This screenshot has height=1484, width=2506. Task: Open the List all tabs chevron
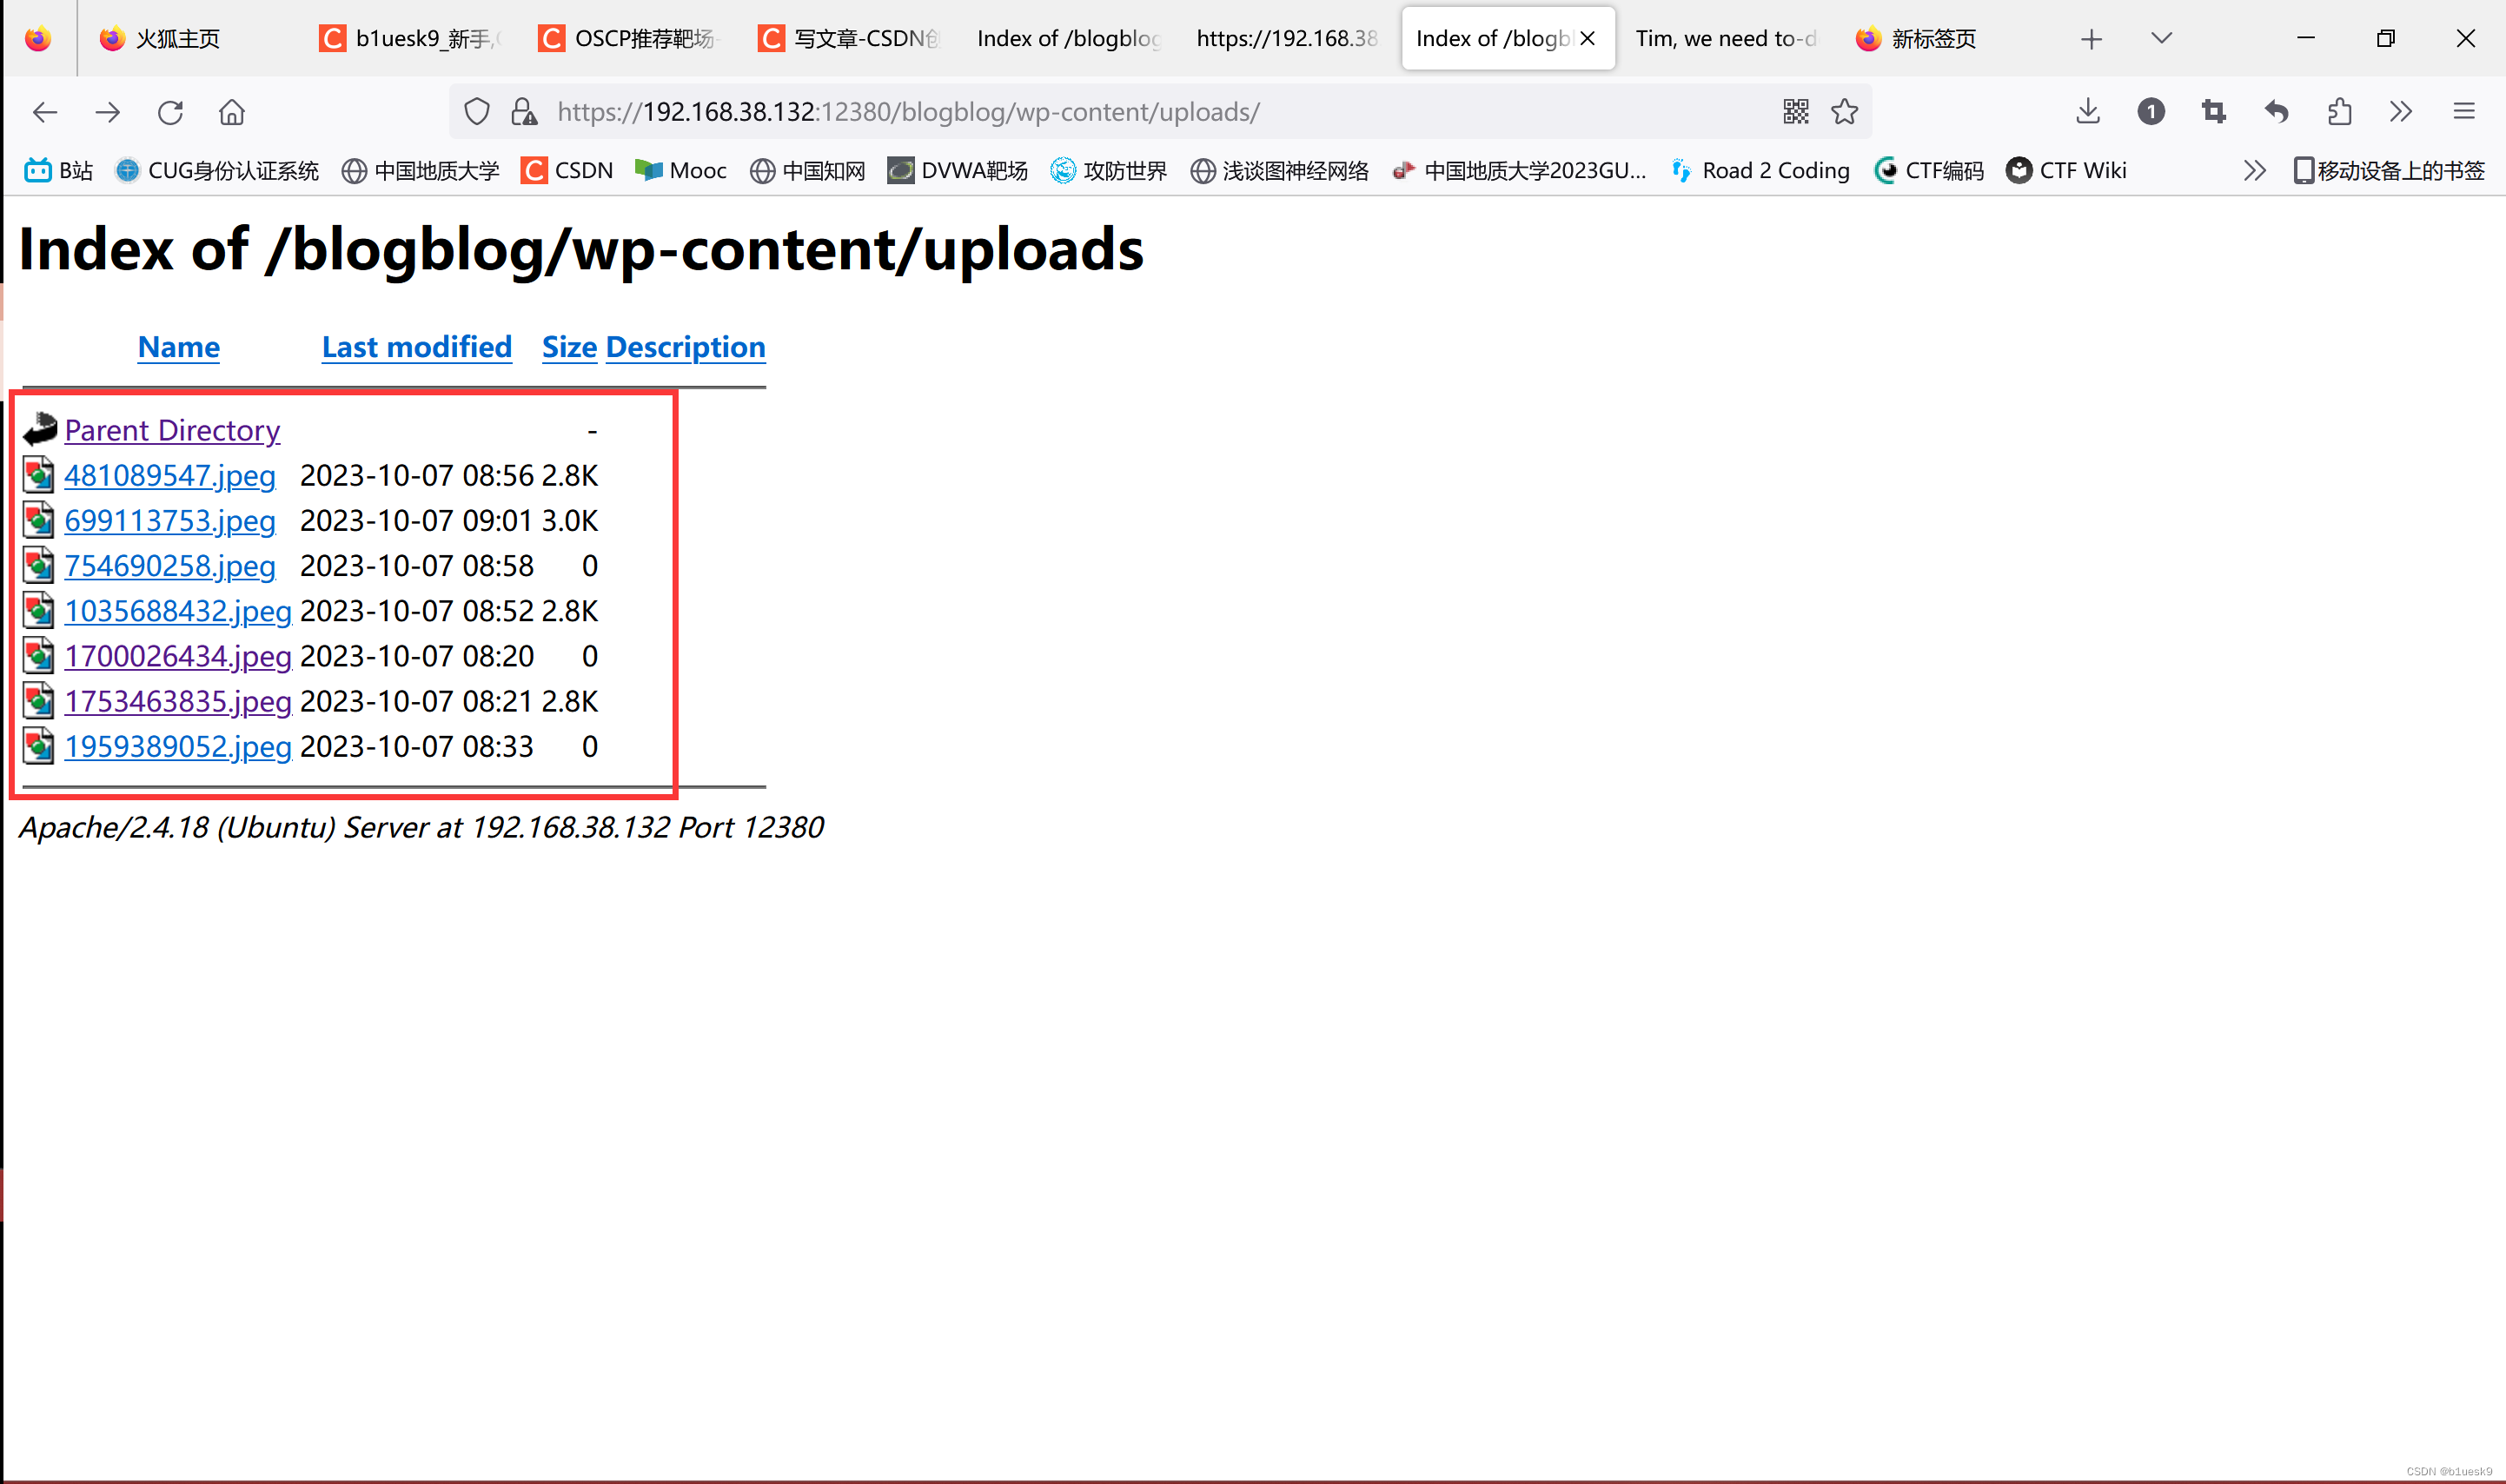tap(2161, 38)
